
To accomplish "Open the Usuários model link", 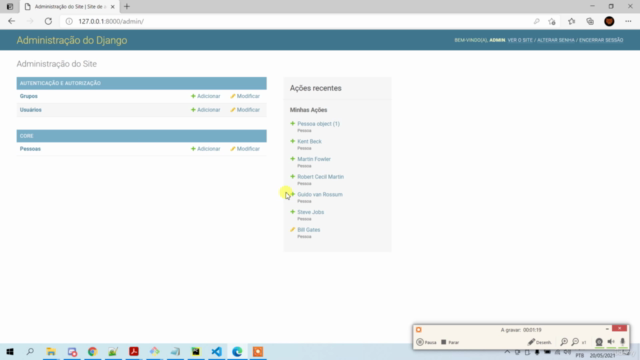I will coord(31,110).
